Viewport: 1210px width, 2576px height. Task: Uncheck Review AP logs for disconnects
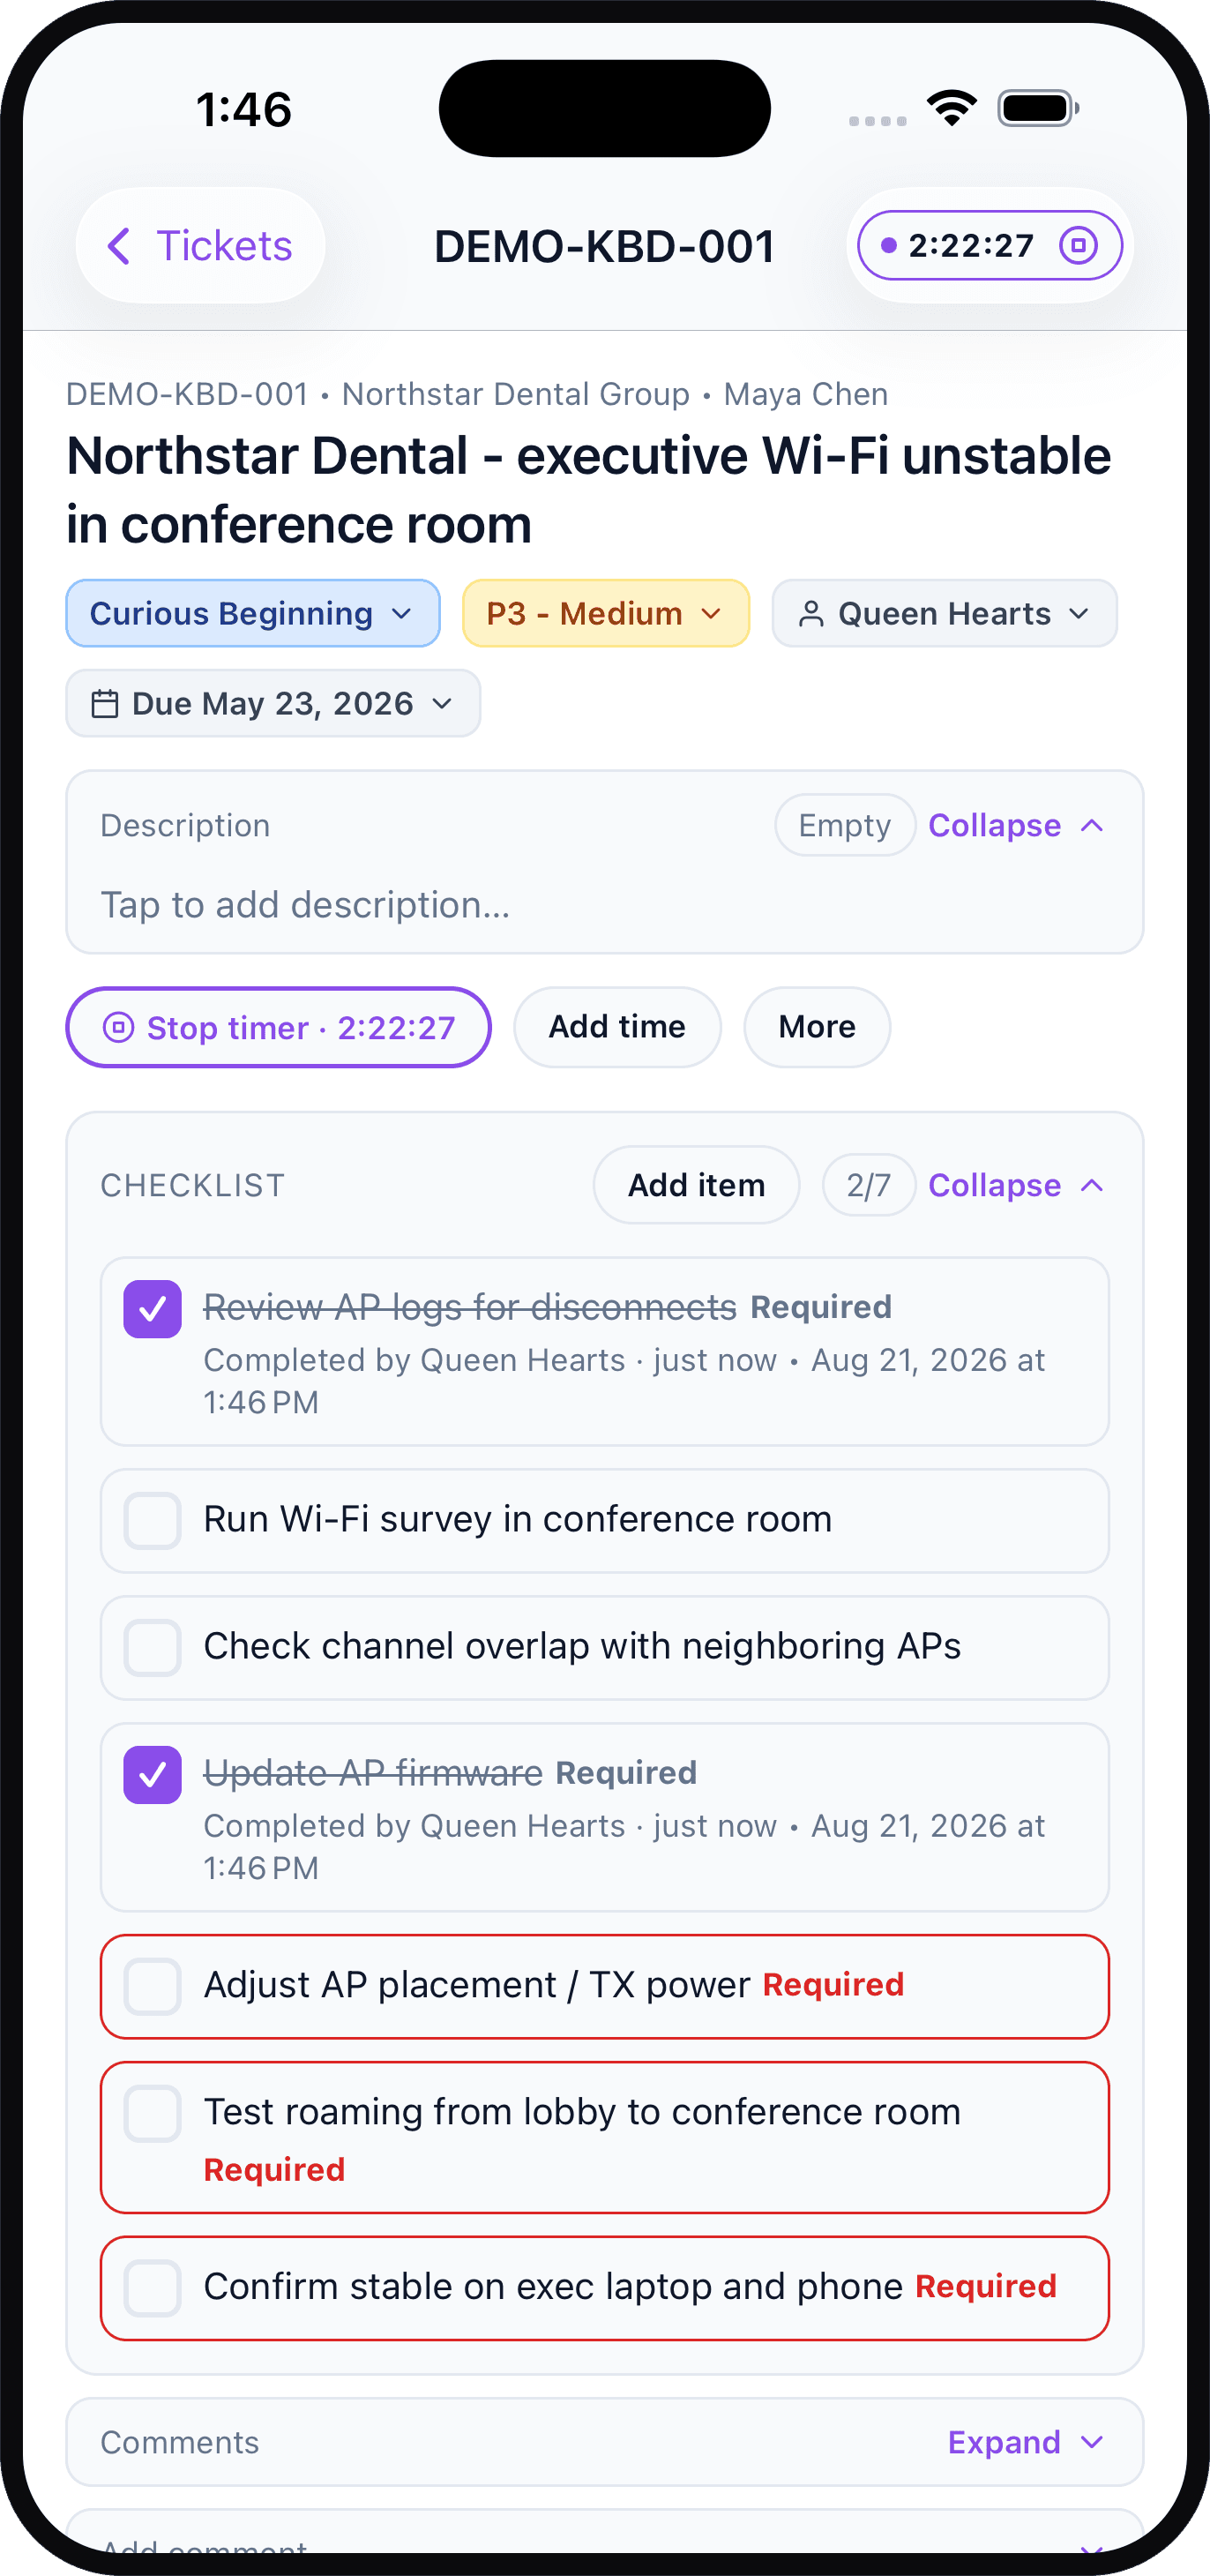point(152,1309)
